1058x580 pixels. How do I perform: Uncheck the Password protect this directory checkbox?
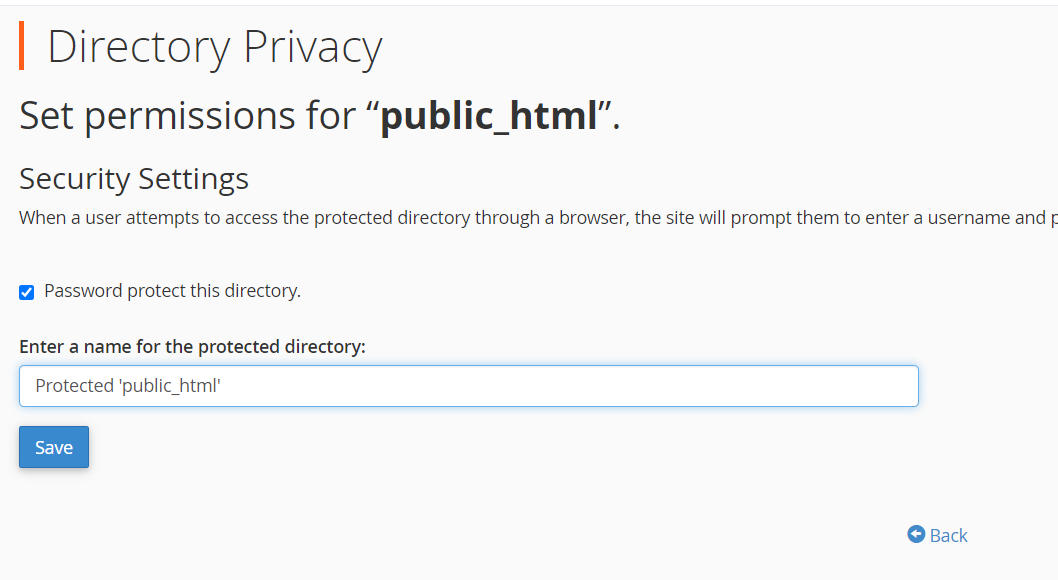pos(27,292)
